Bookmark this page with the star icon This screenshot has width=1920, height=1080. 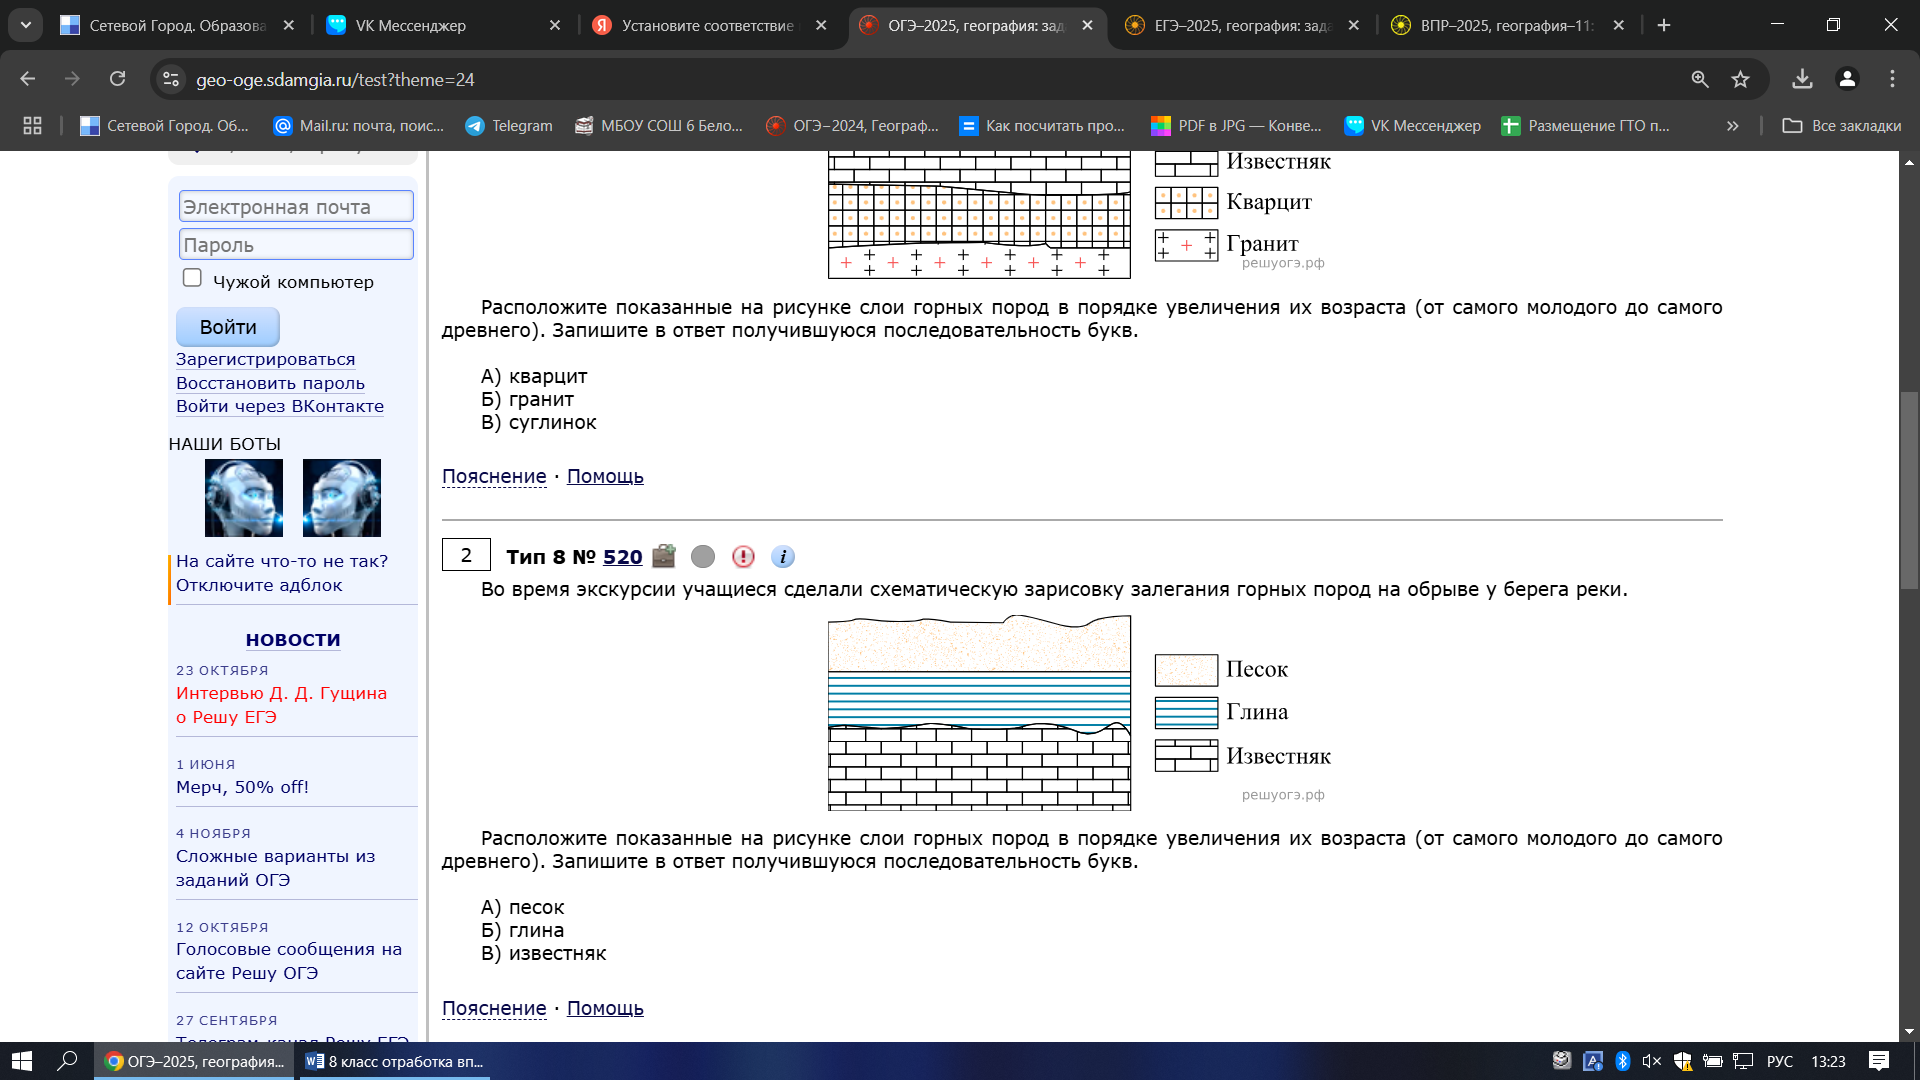pyautogui.click(x=1741, y=79)
